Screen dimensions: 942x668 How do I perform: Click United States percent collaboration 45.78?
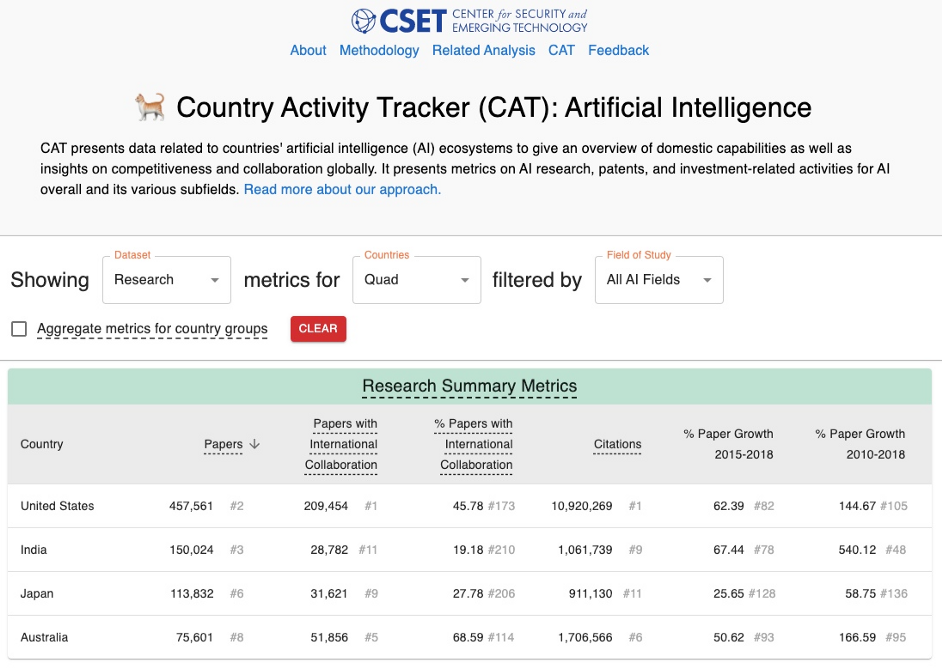pos(468,506)
